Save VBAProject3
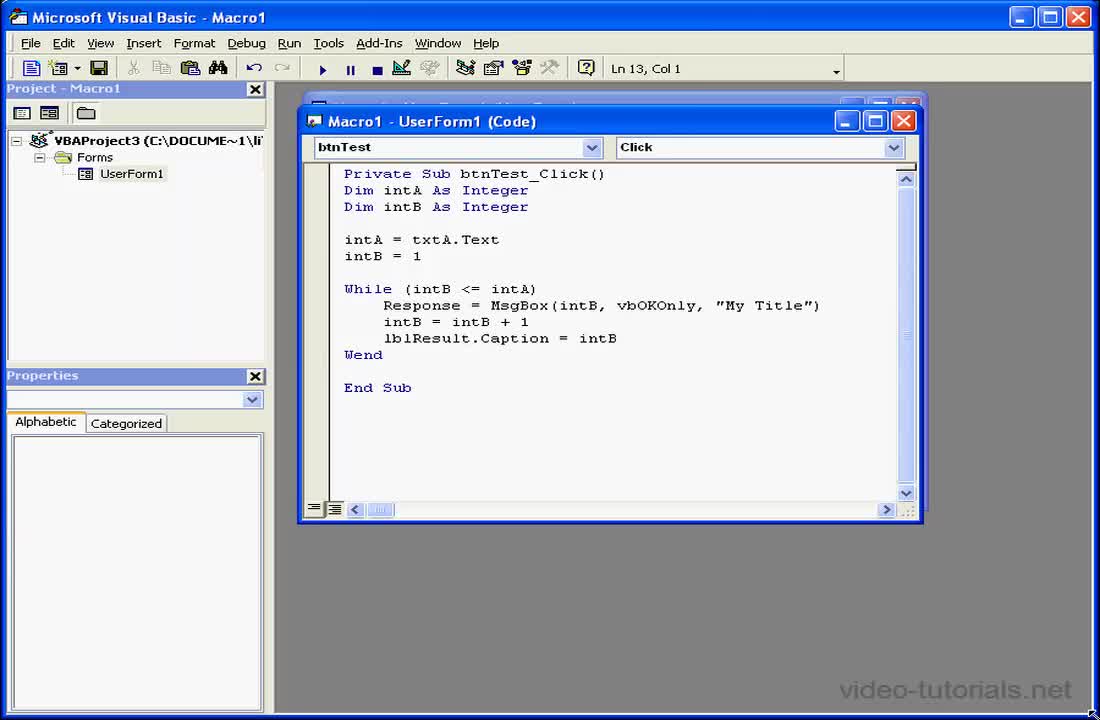1100x720 pixels. point(97,67)
